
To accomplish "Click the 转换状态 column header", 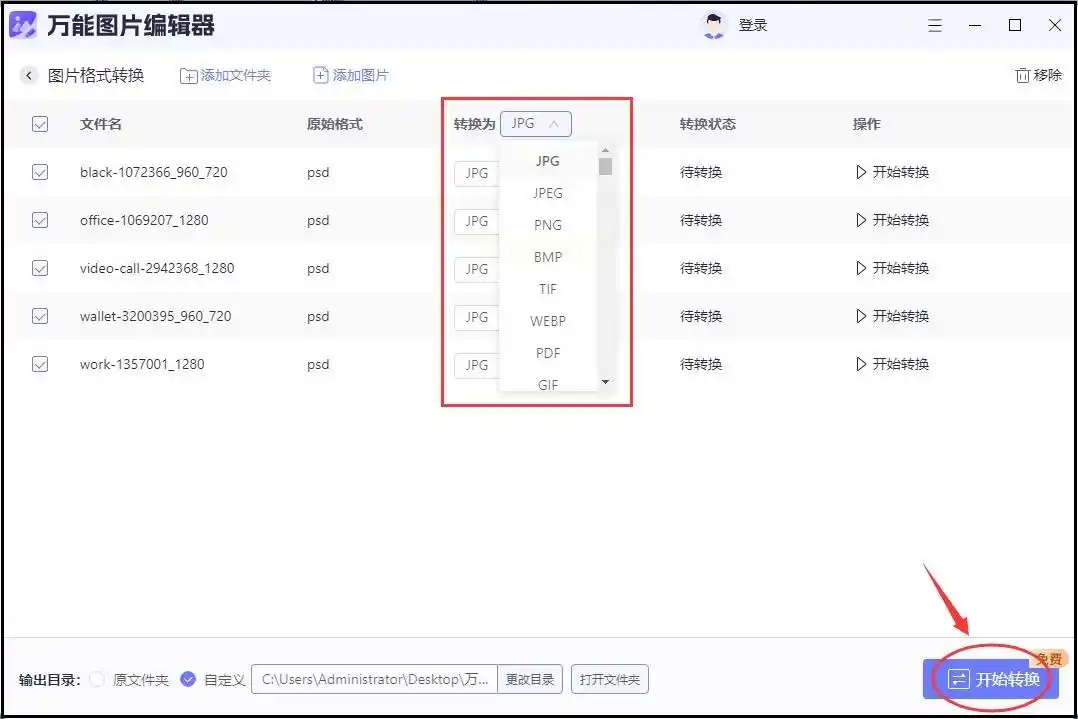I will pos(707,124).
